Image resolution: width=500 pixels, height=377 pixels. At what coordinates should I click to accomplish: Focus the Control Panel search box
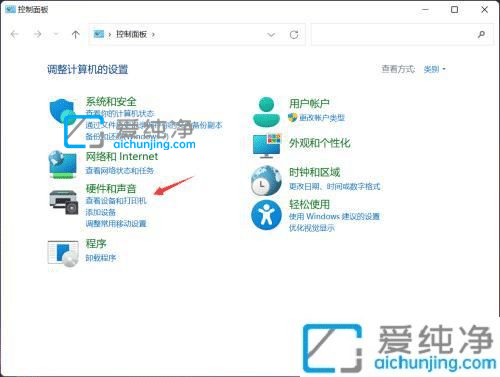click(x=402, y=34)
